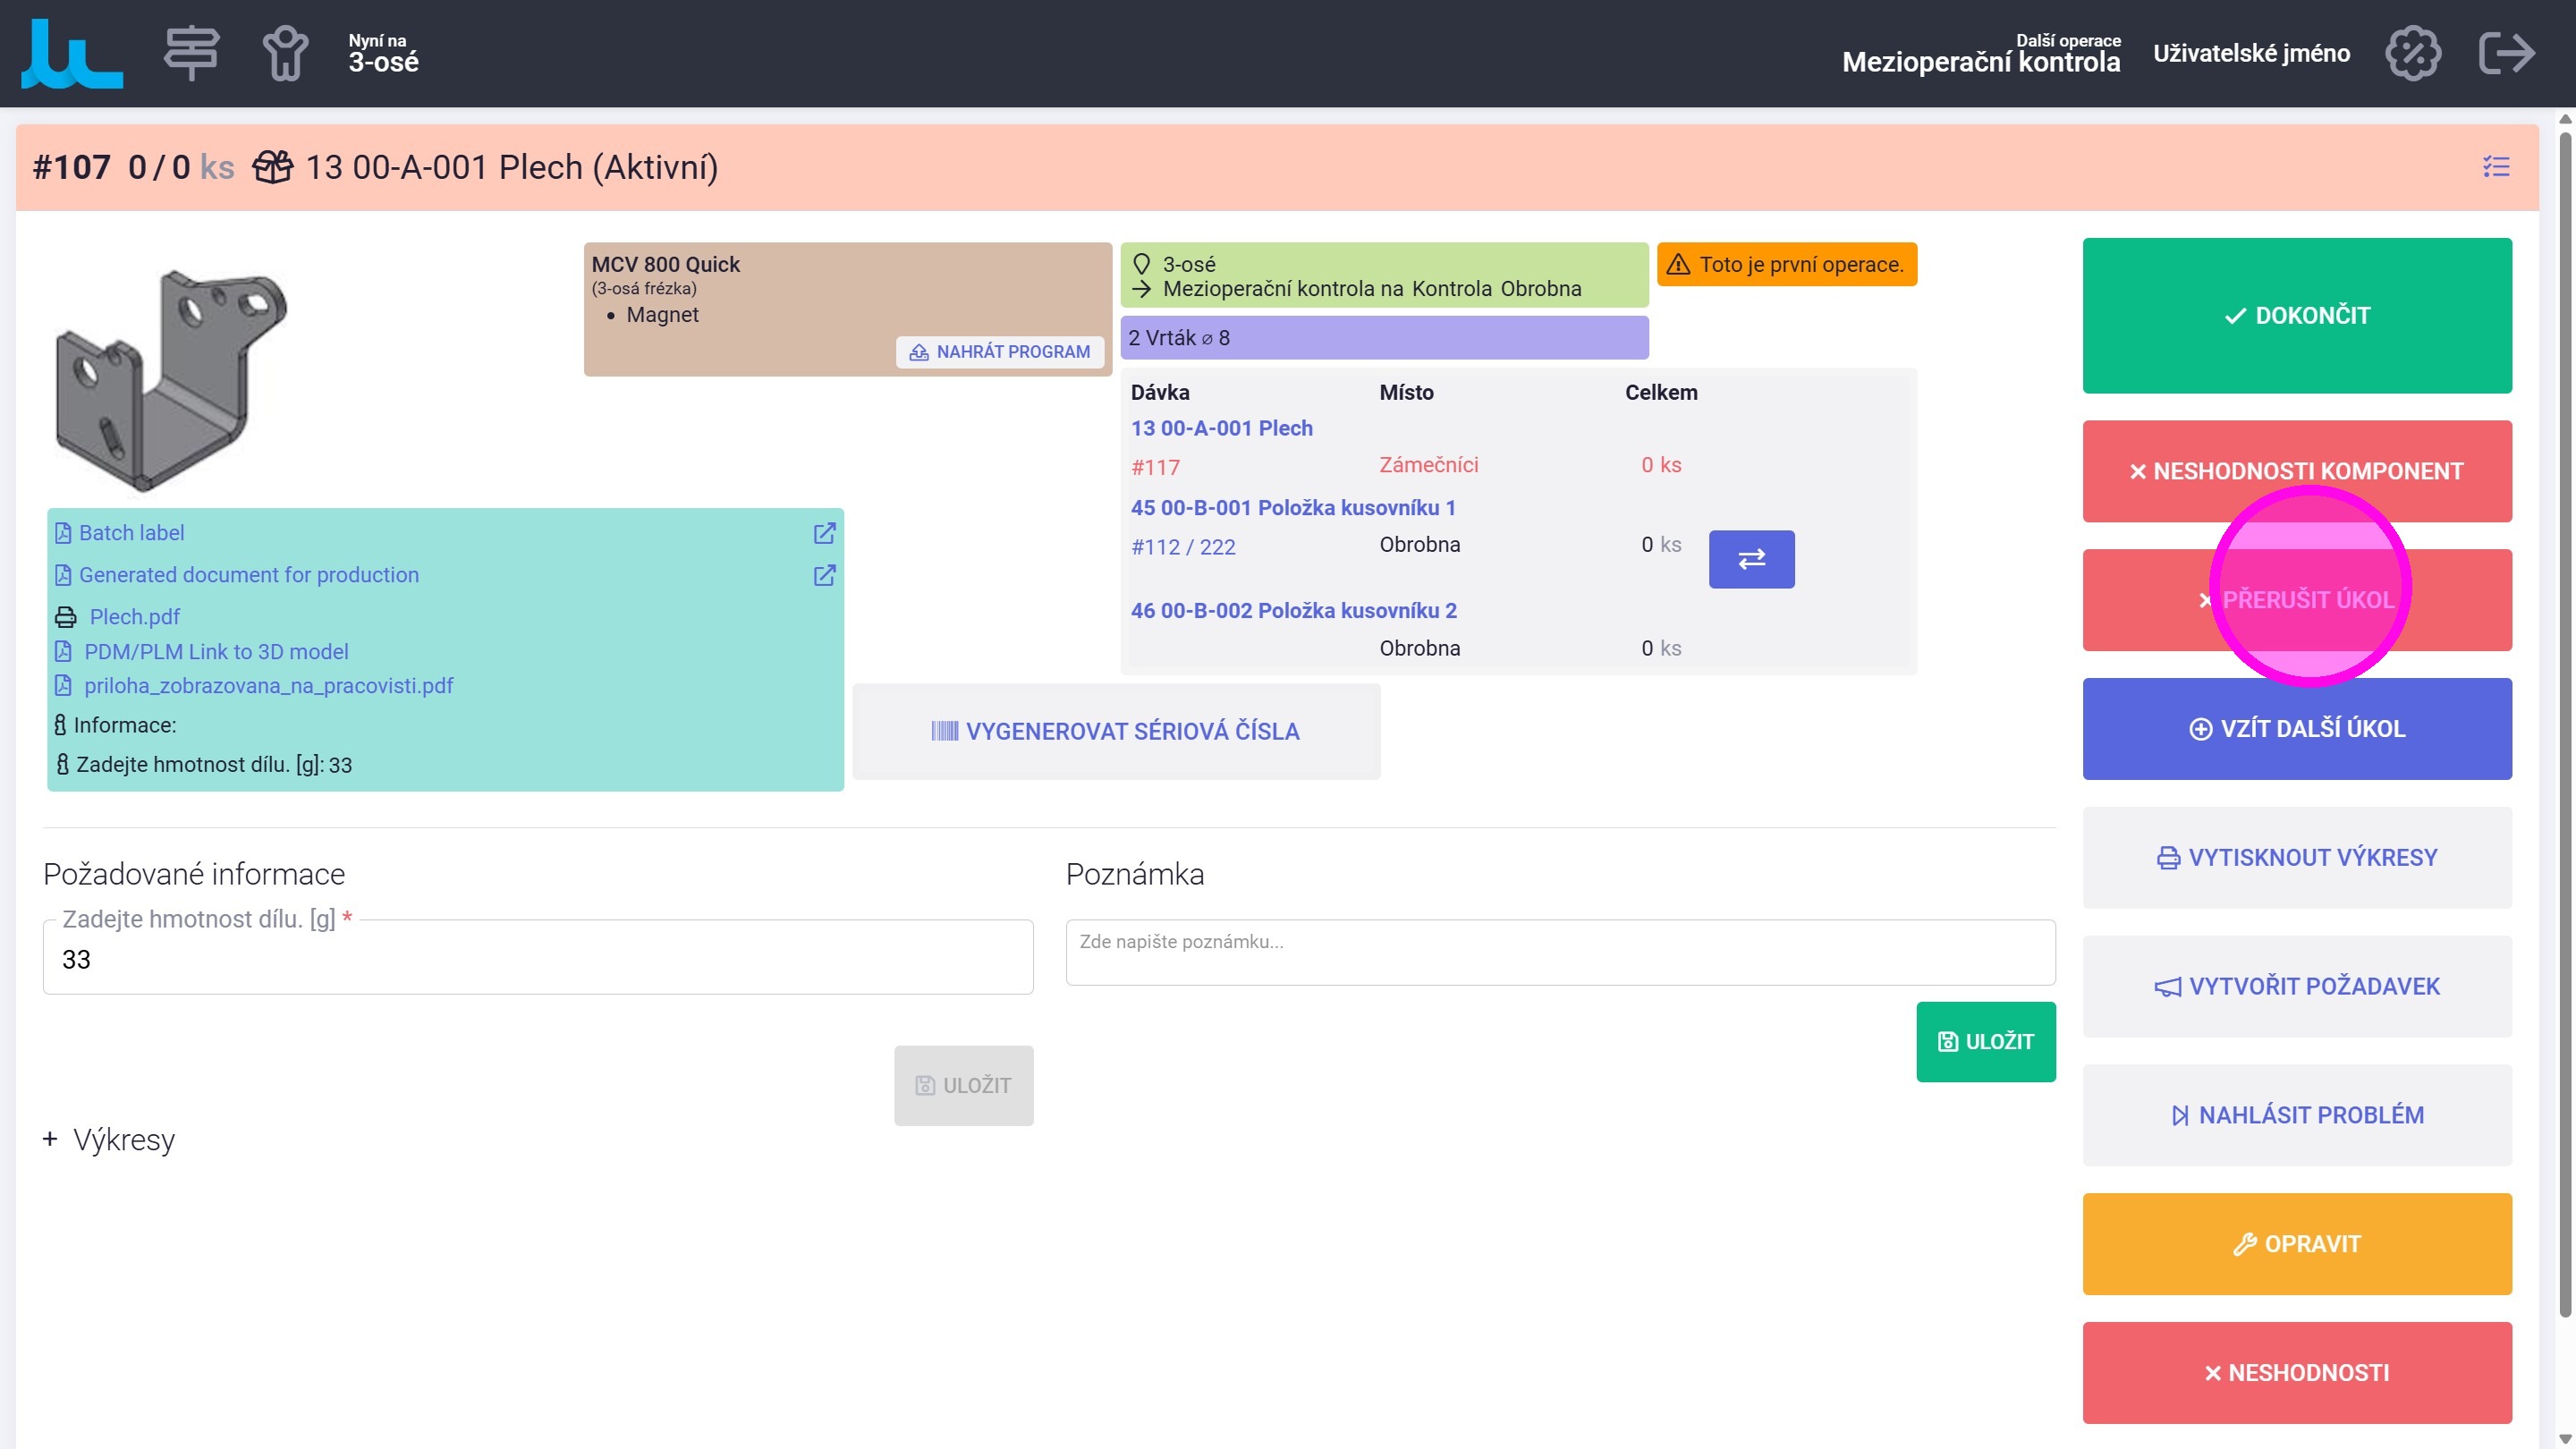2576x1449 pixels.
Task: Click the worker figure icon in header
Action: 285,53
